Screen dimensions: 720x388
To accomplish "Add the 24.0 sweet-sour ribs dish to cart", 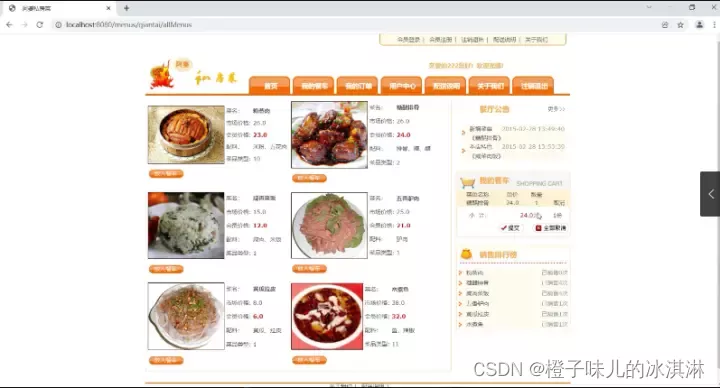I will tap(309, 178).
